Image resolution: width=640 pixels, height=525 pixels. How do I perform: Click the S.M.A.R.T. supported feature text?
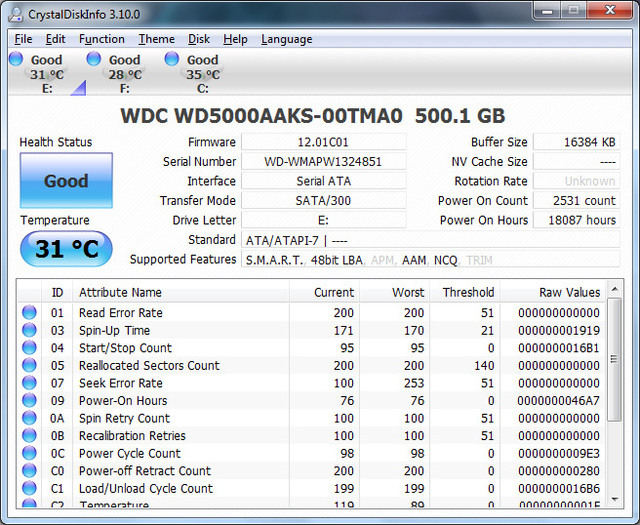[x=274, y=260]
